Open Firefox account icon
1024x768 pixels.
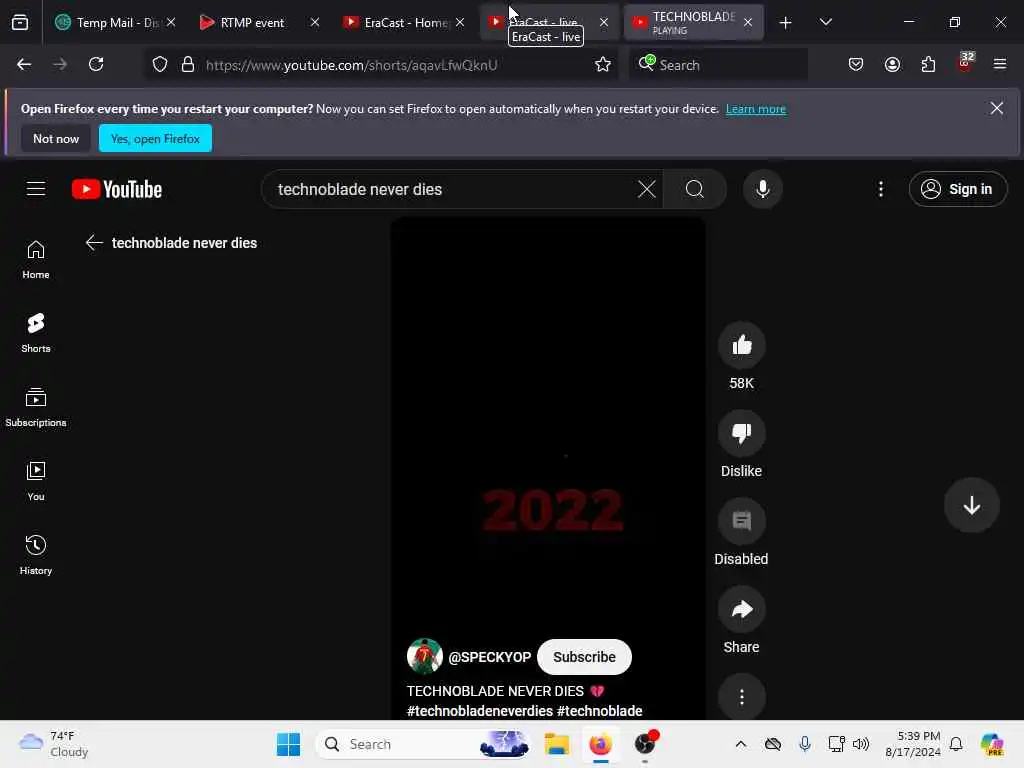(892, 65)
